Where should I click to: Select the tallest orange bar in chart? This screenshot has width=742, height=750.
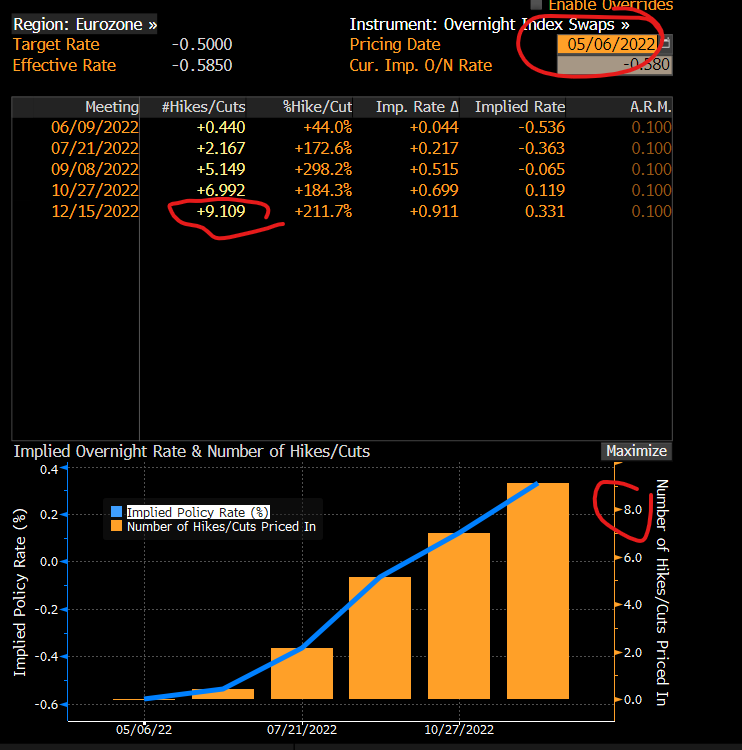(538, 591)
